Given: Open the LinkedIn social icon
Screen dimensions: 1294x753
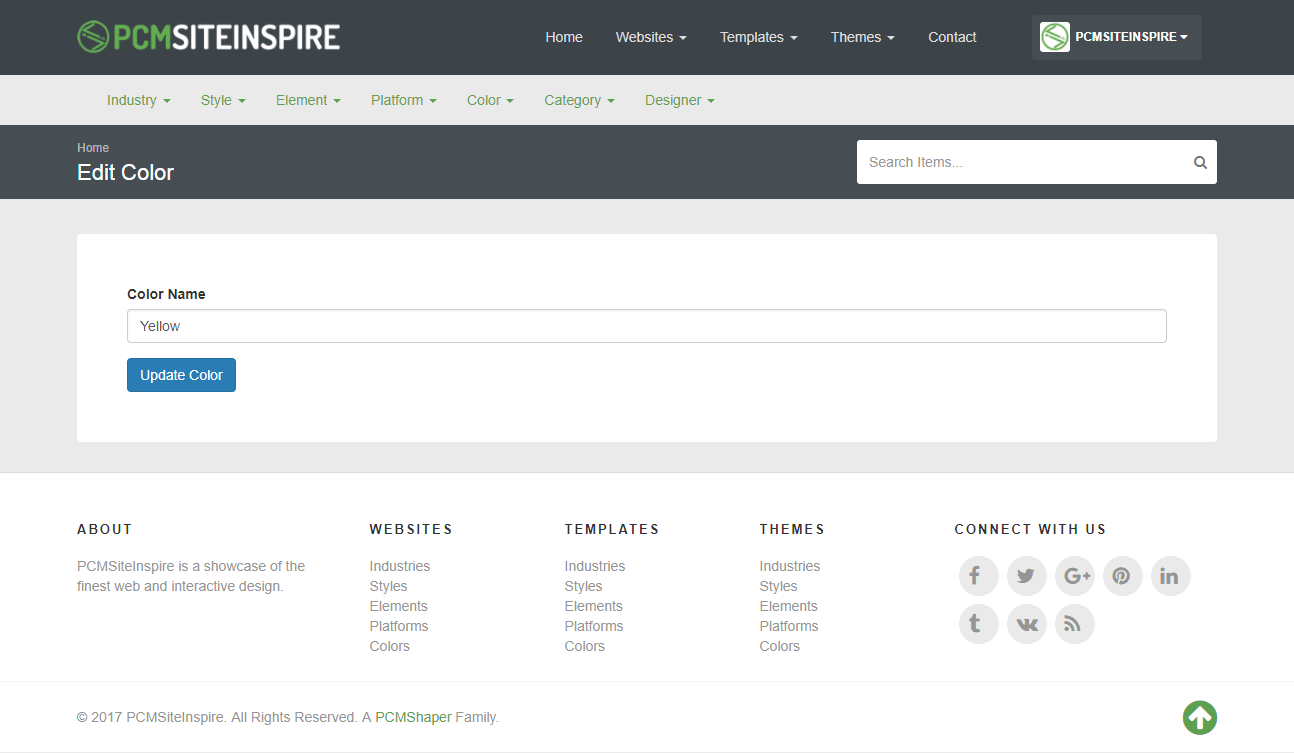Looking at the screenshot, I should coord(1170,576).
